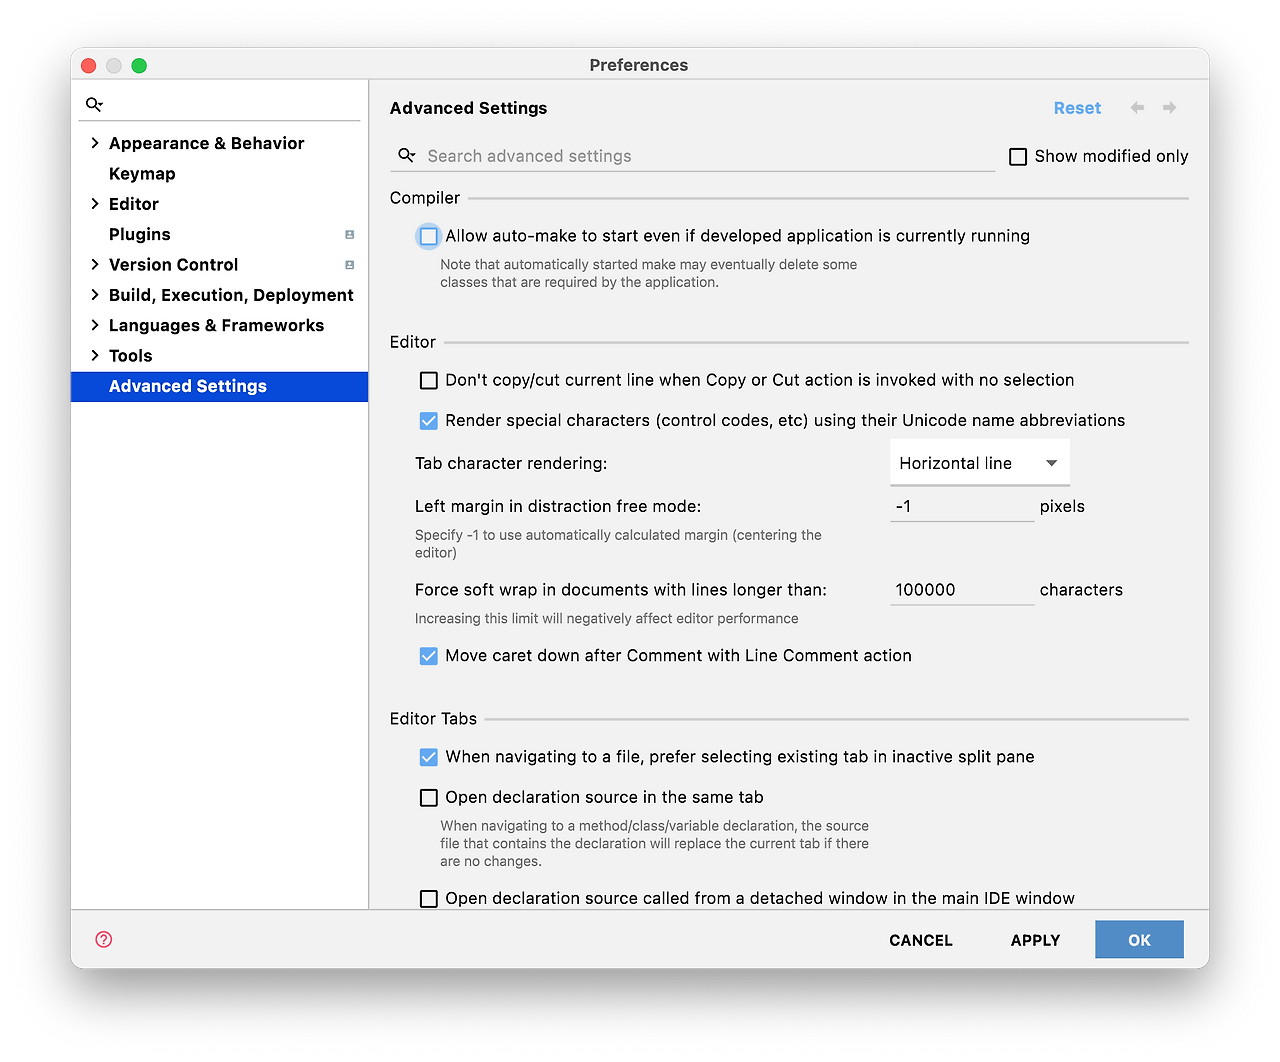Image resolution: width=1280 pixels, height=1062 pixels.
Task: Click the badge icon beside Version Control
Action: pyautogui.click(x=349, y=265)
